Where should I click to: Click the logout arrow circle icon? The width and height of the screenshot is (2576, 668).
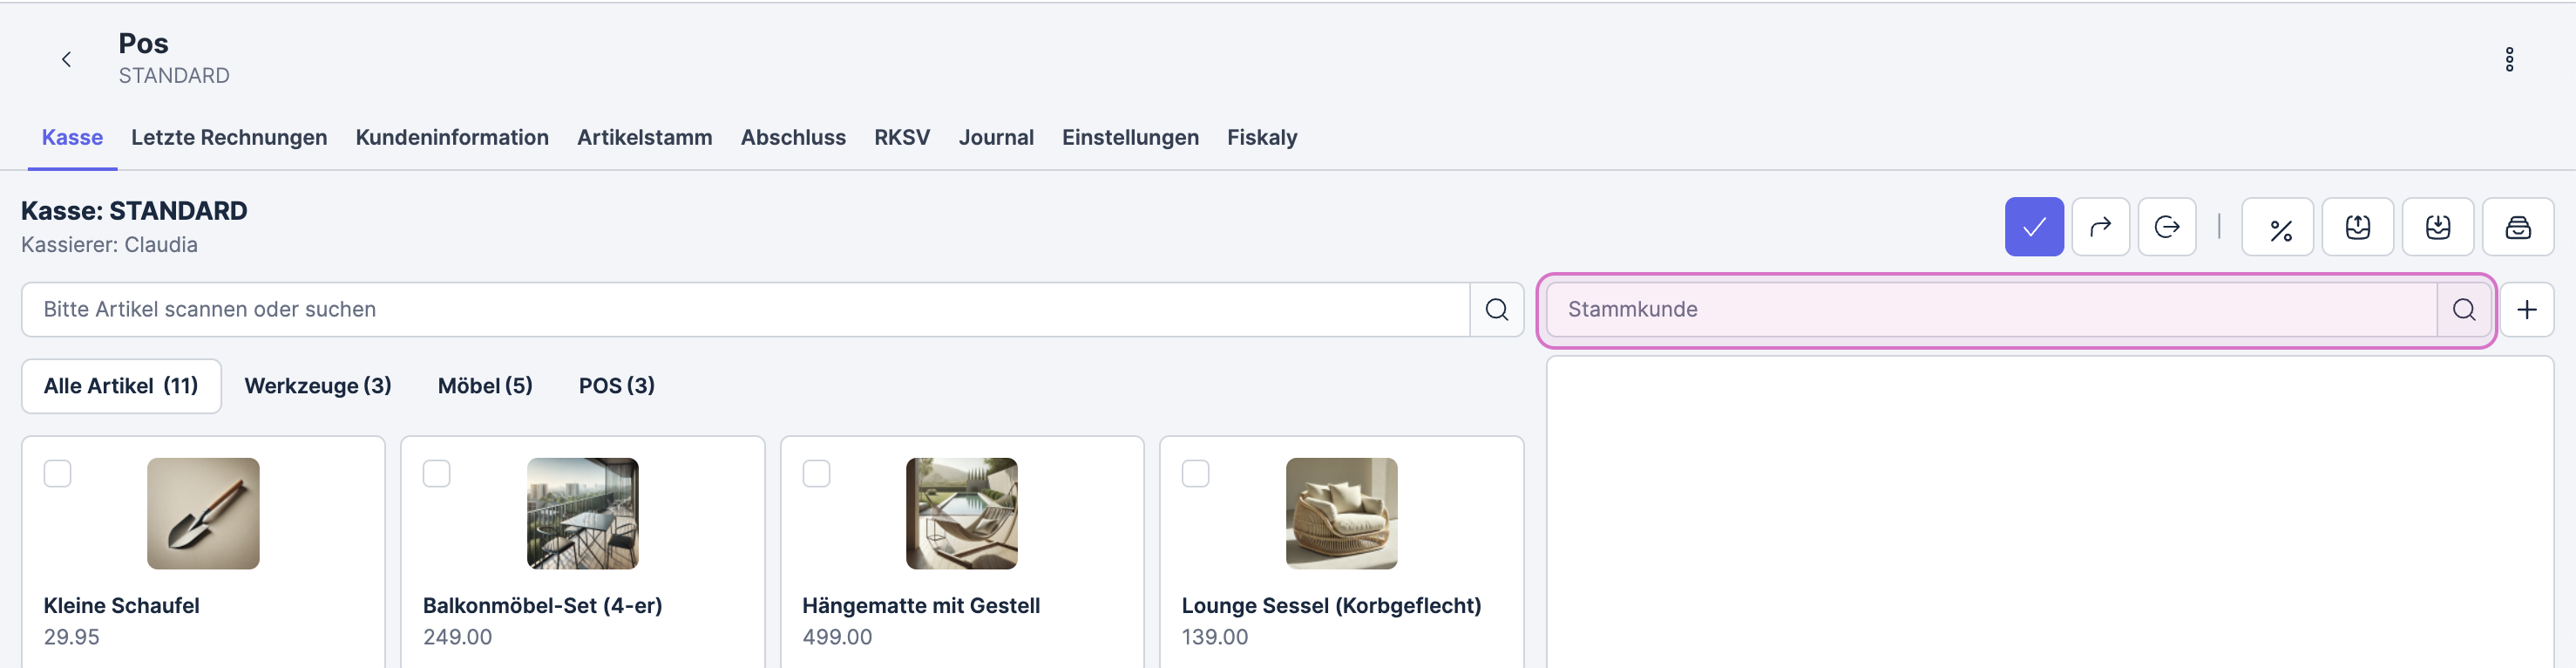2166,227
